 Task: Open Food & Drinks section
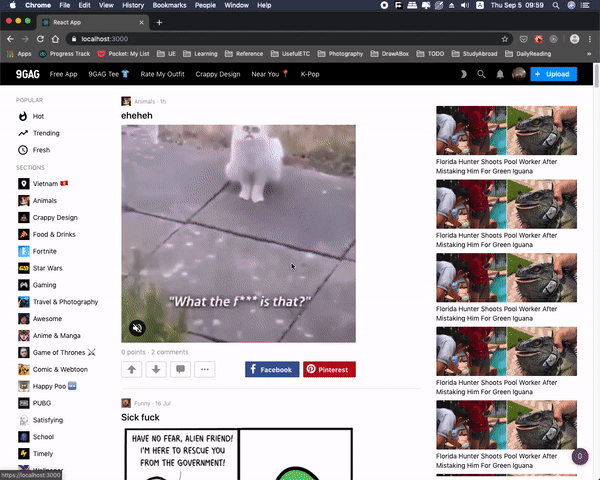point(47,234)
